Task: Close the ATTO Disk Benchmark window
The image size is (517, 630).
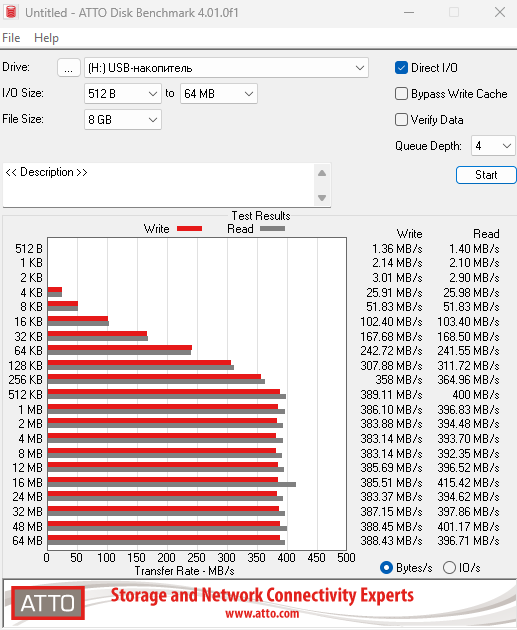Action: (x=500, y=12)
